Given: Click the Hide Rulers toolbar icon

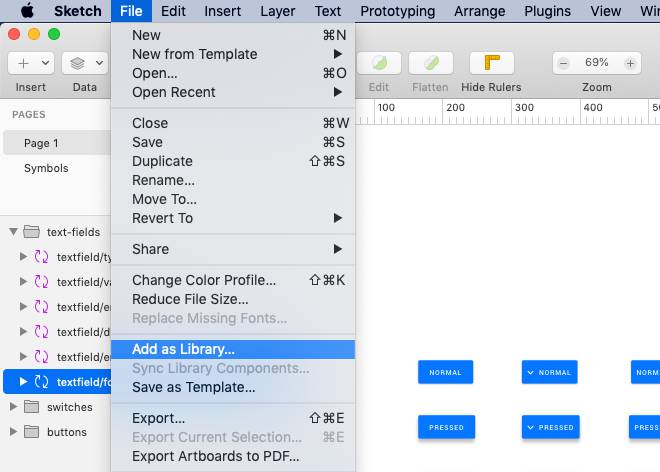Looking at the screenshot, I should coord(491,63).
